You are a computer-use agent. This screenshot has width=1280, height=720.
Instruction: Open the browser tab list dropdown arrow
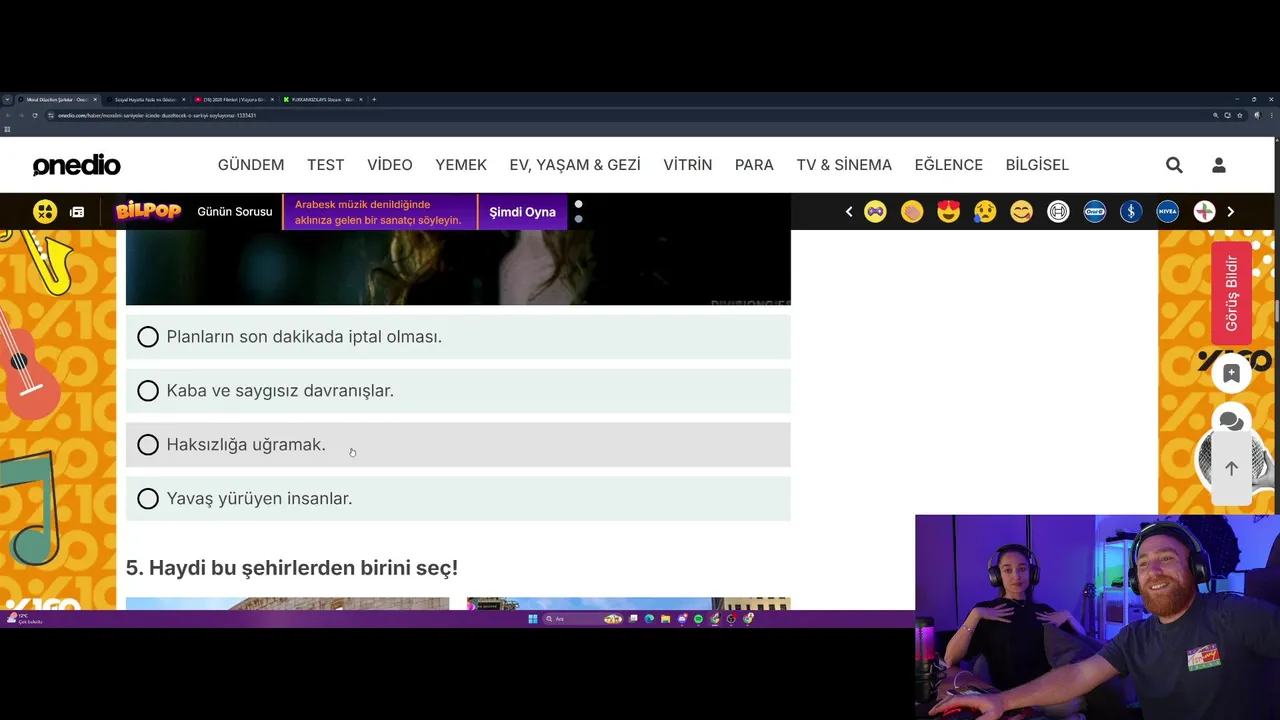pos(7,99)
